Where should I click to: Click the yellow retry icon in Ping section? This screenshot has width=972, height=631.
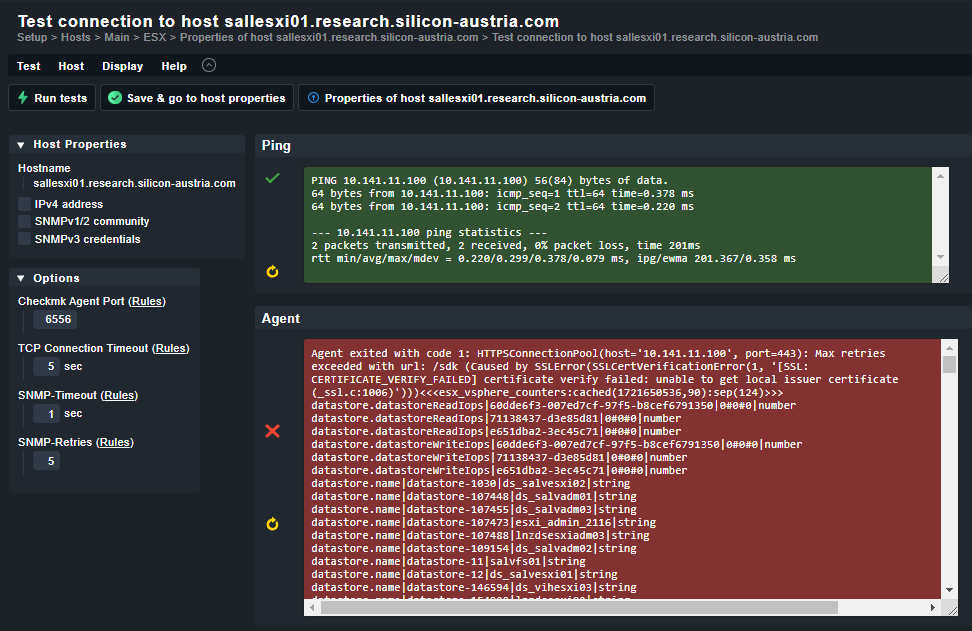click(x=271, y=271)
